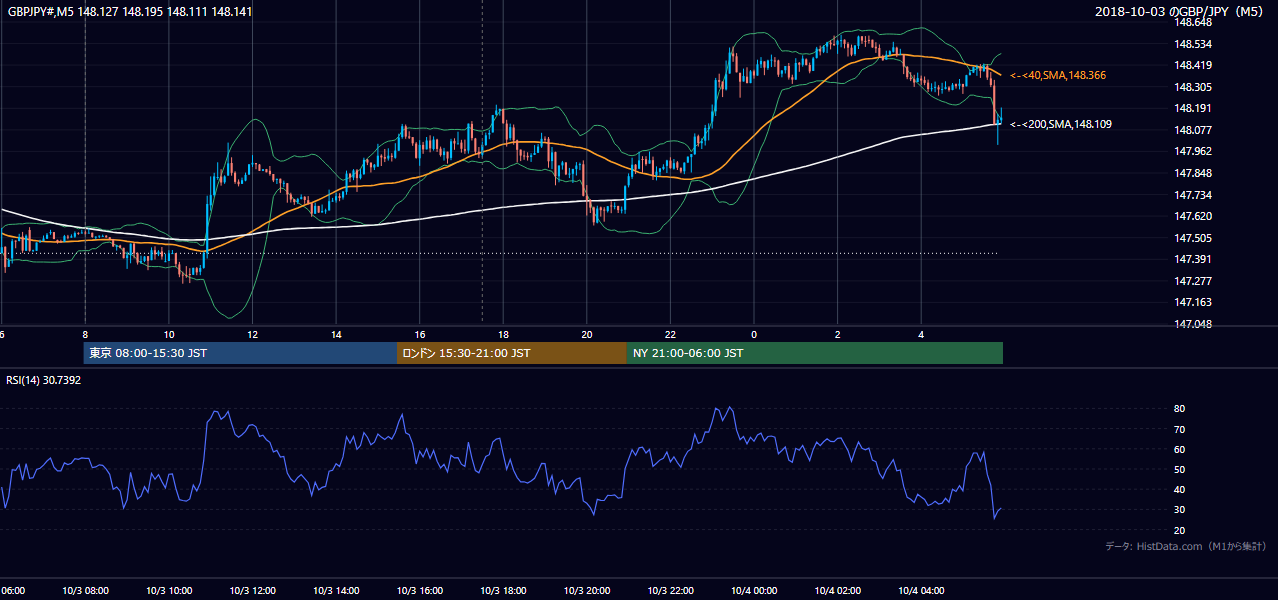Screen dimensions: 1278x600
Task: Click the RSI(14) 30.7392 indicator label
Action: 44,380
